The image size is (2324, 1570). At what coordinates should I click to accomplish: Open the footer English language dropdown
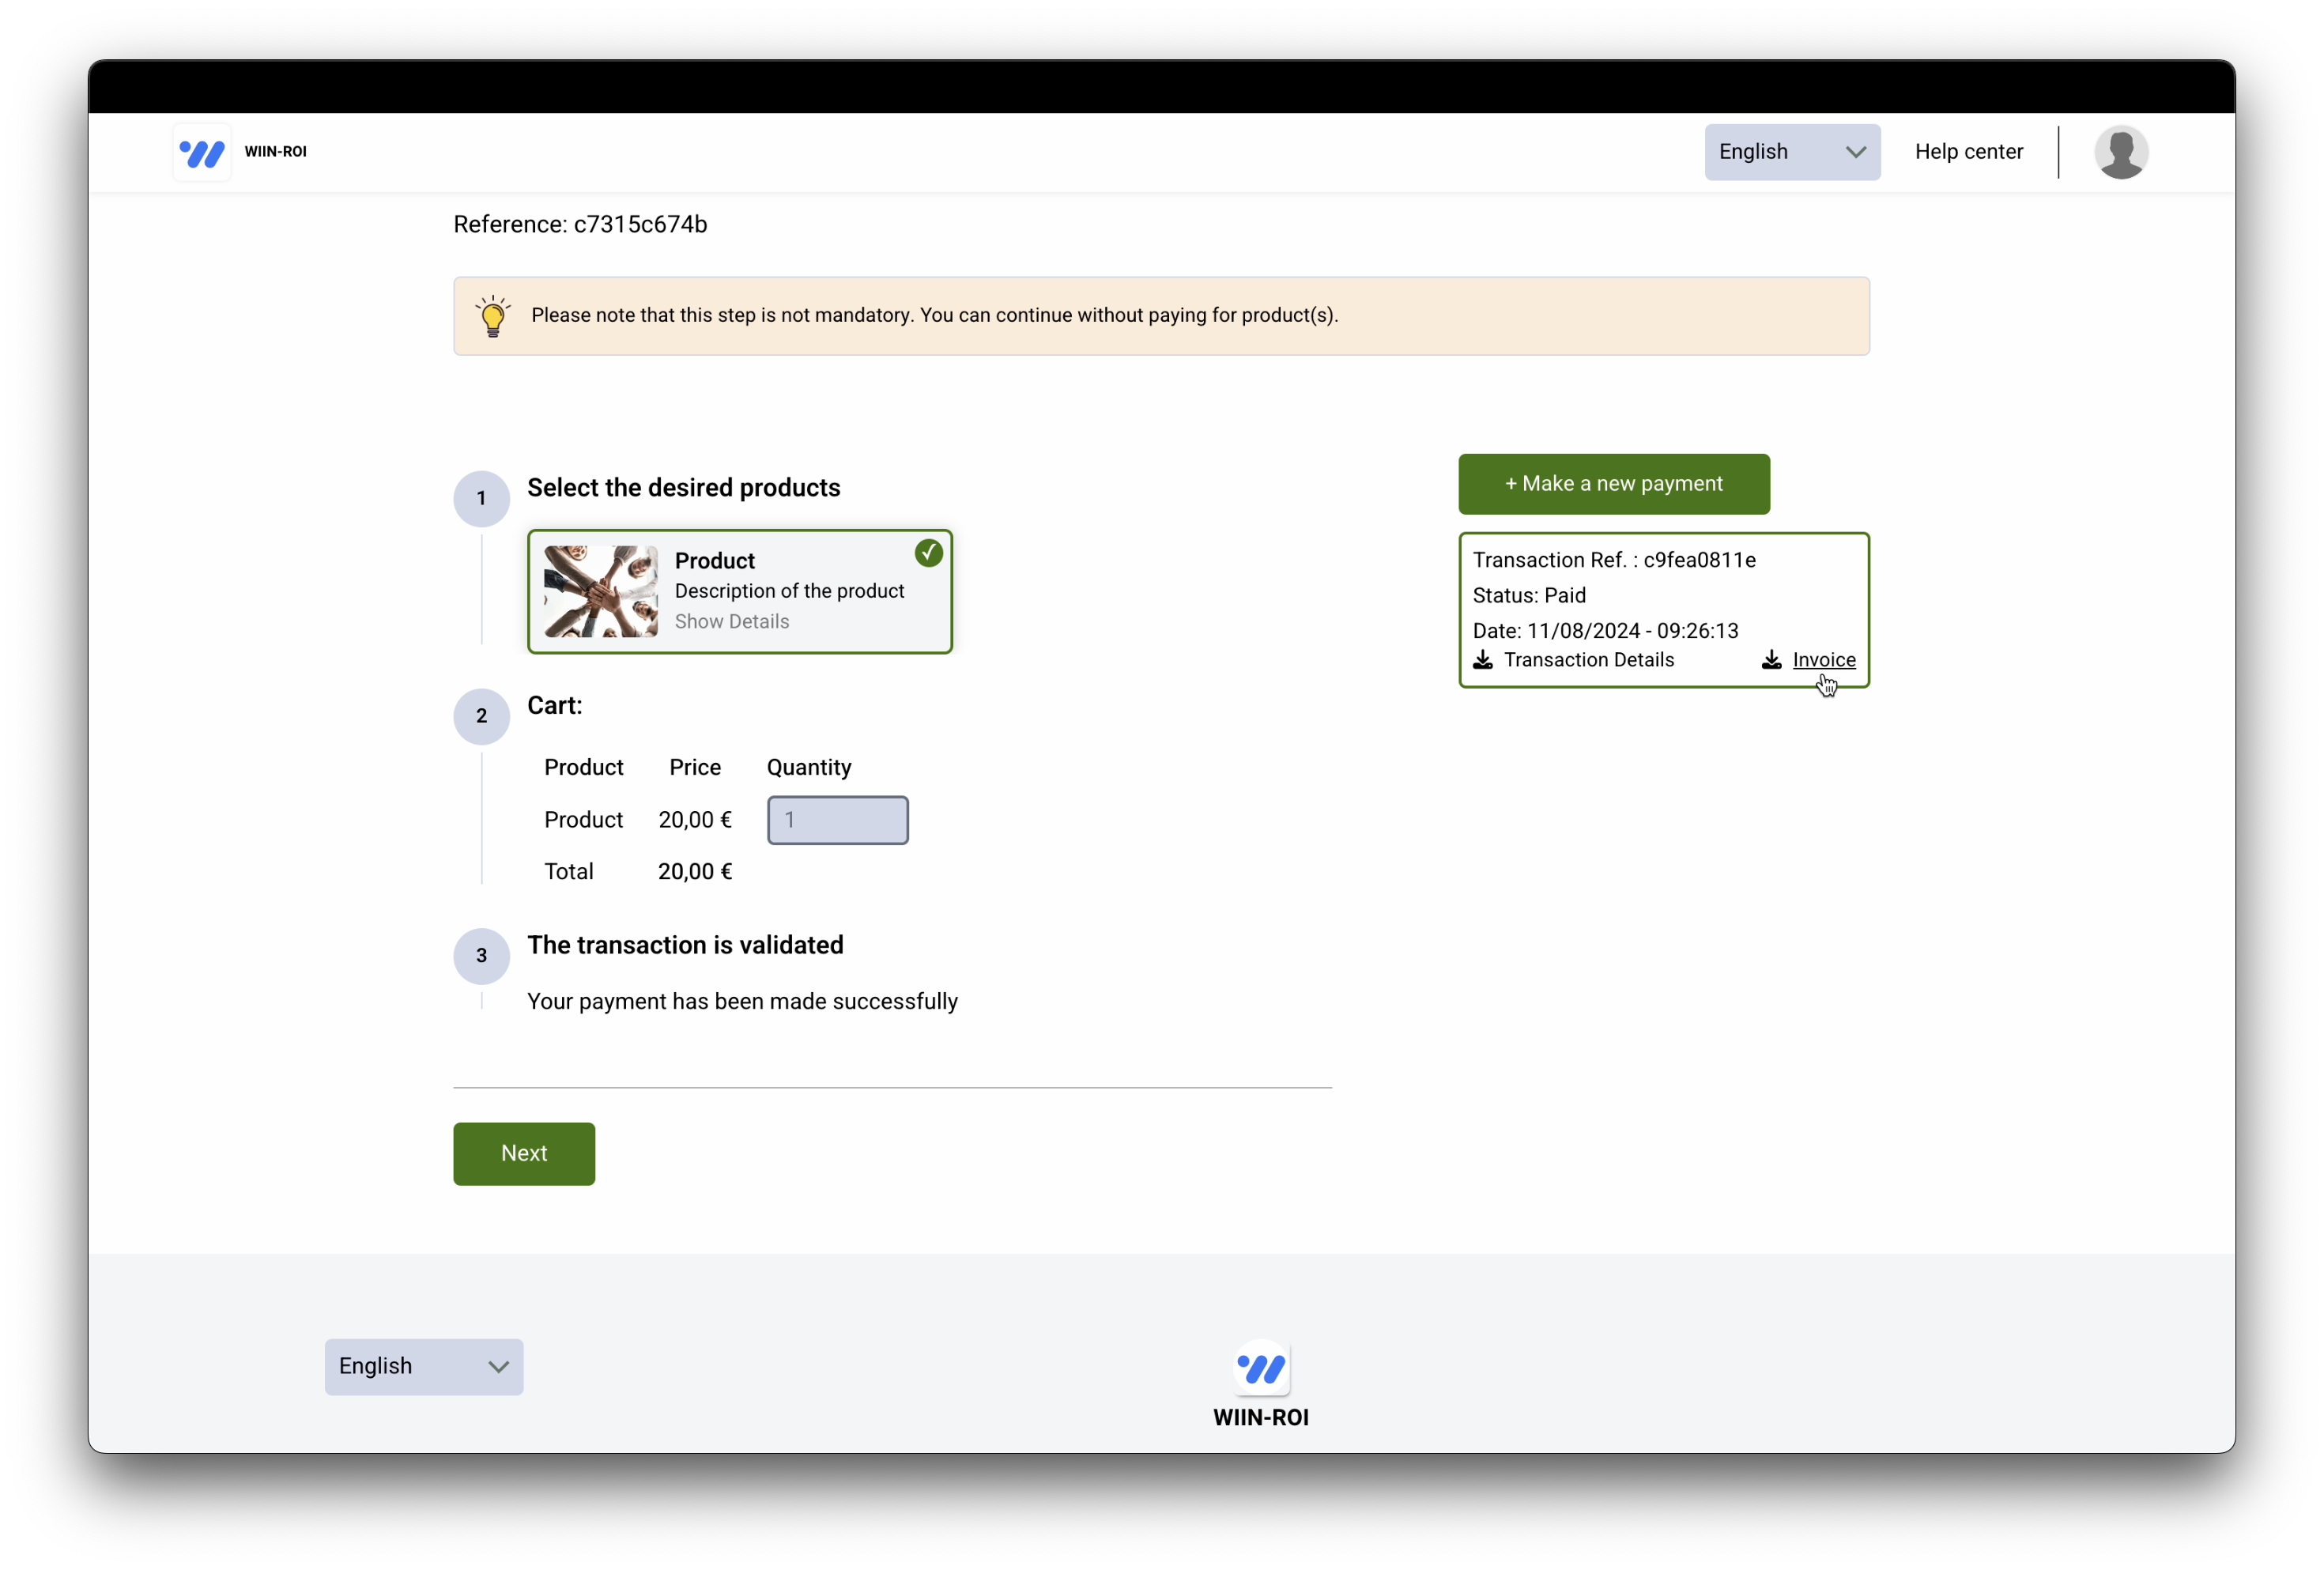tap(424, 1366)
